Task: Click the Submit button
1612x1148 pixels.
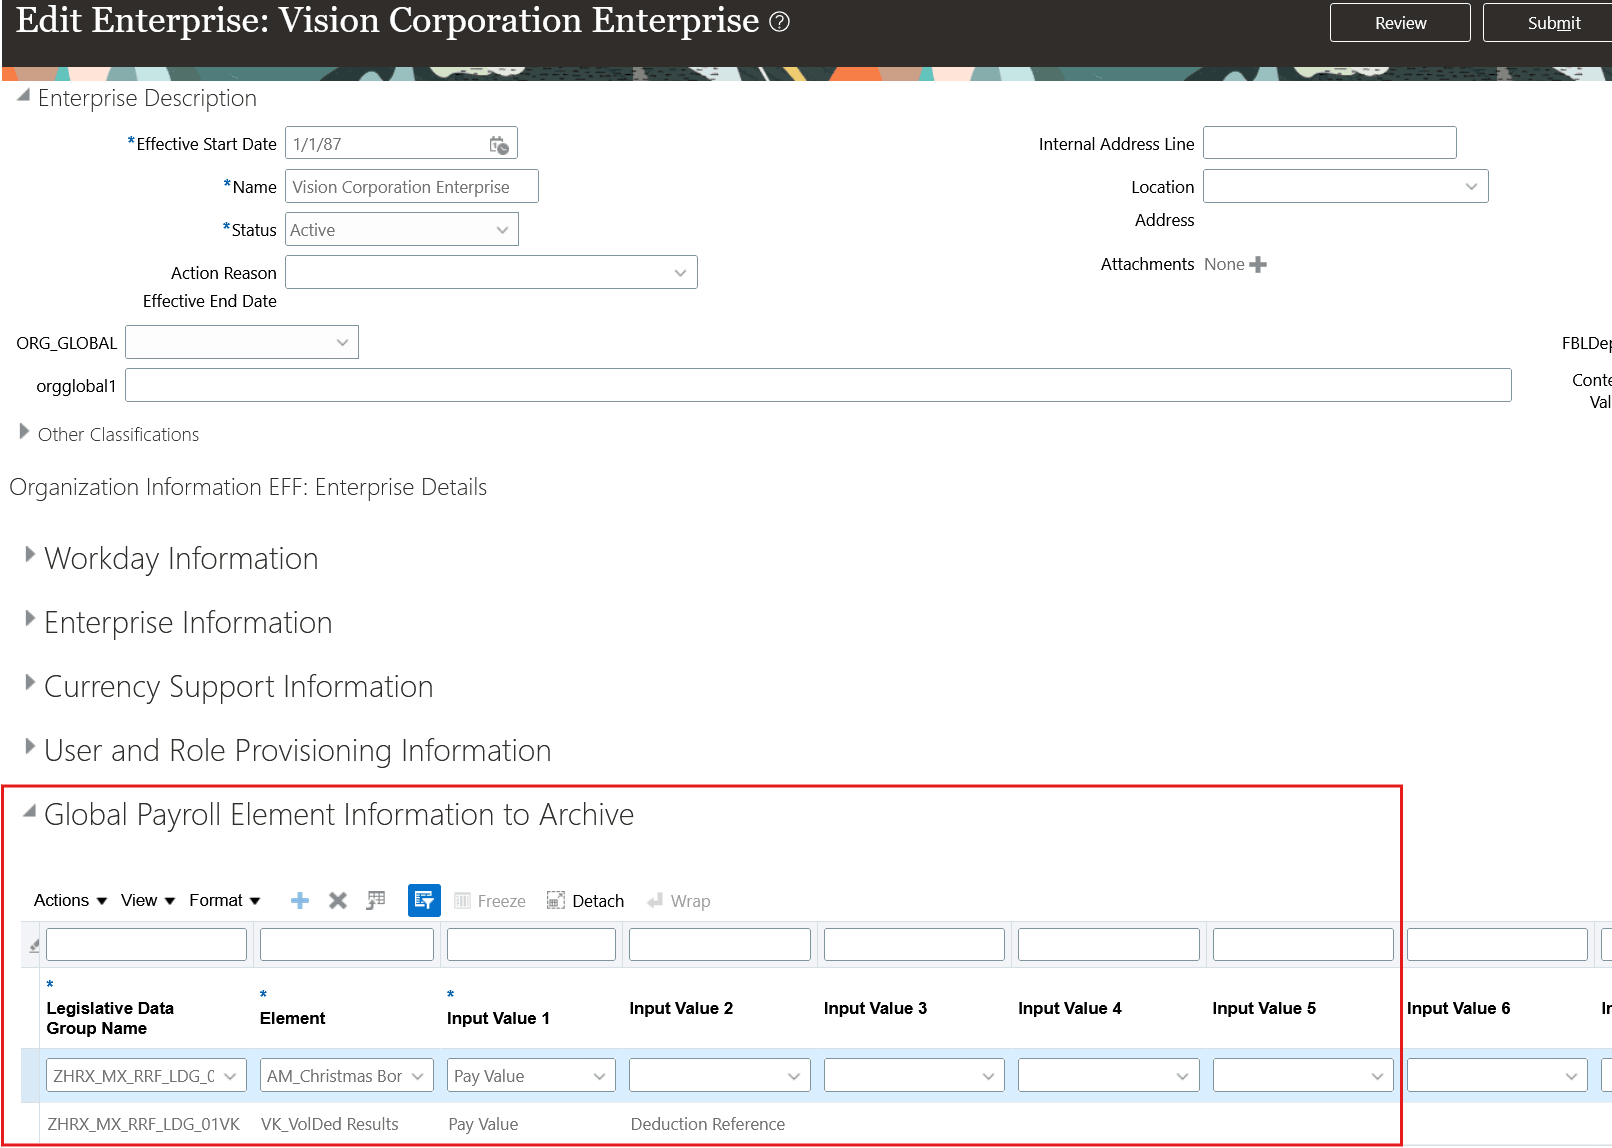Action: 1548,23
